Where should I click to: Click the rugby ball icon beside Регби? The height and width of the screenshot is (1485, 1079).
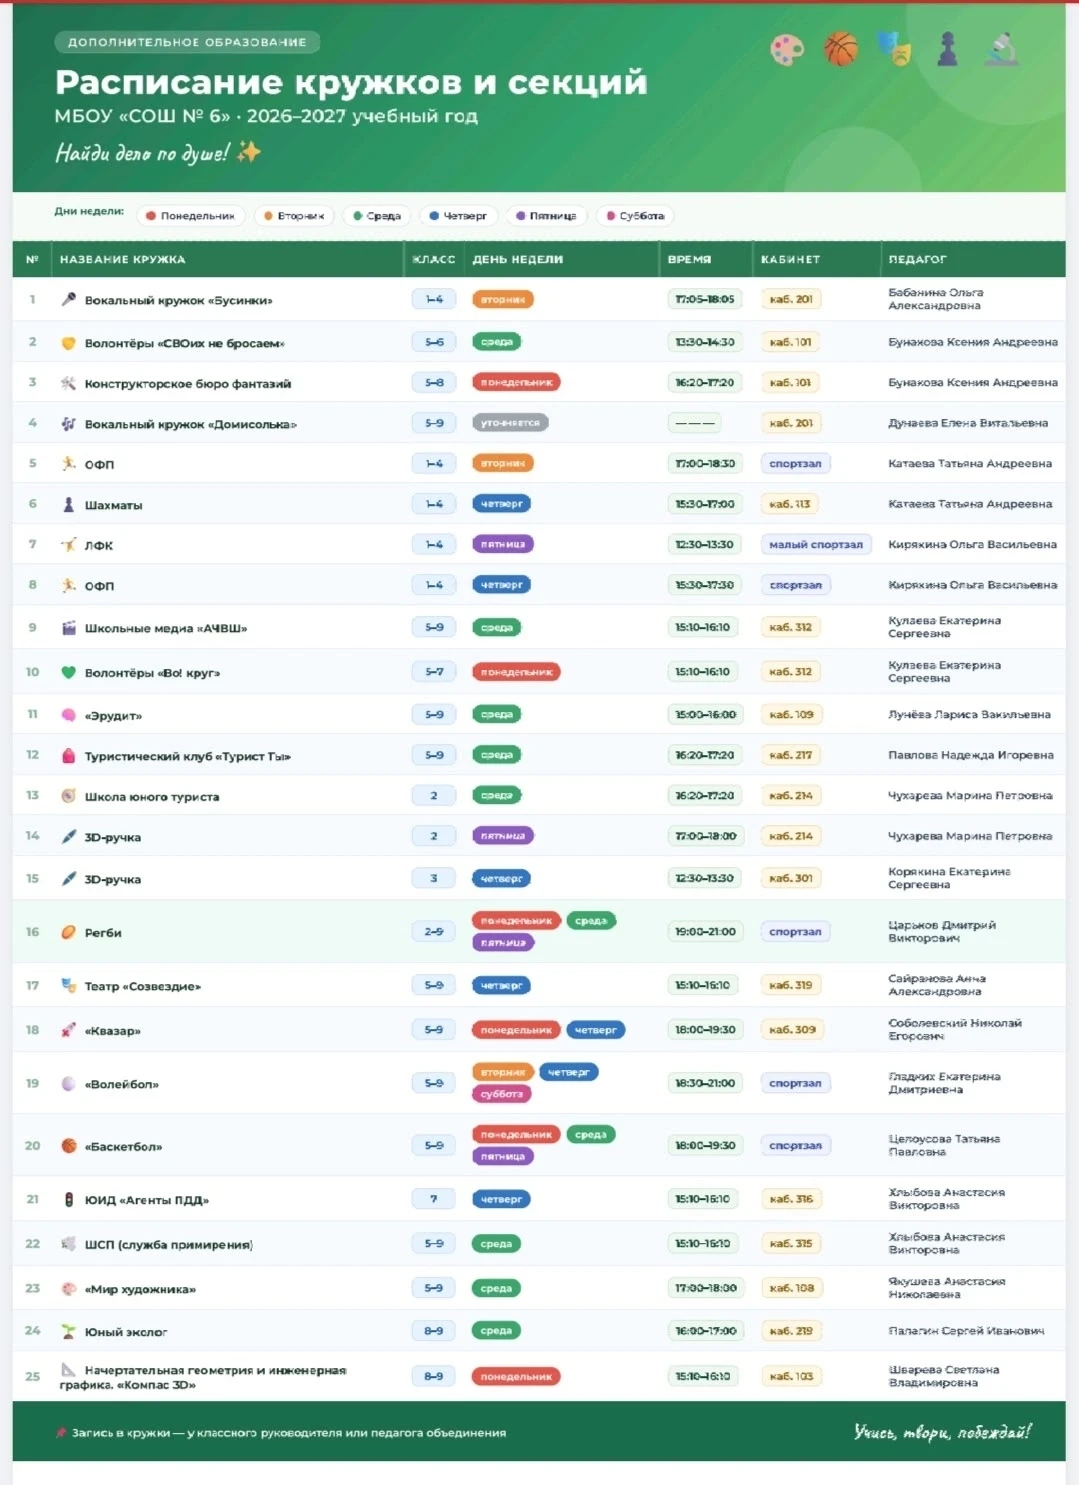click(68, 932)
